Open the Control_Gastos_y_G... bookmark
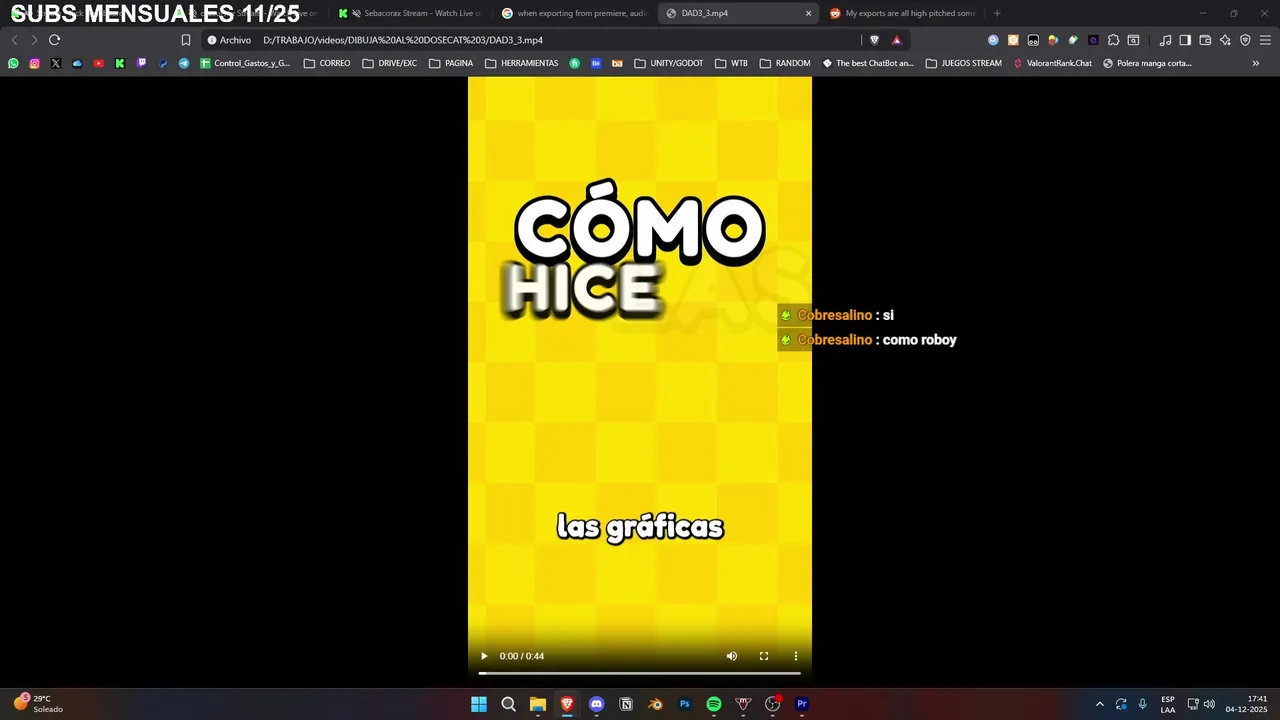This screenshot has height=720, width=1280. pyautogui.click(x=245, y=63)
